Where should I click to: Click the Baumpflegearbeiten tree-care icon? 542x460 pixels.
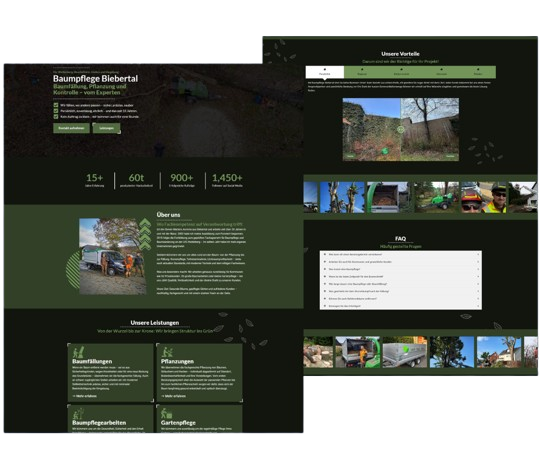(78, 413)
